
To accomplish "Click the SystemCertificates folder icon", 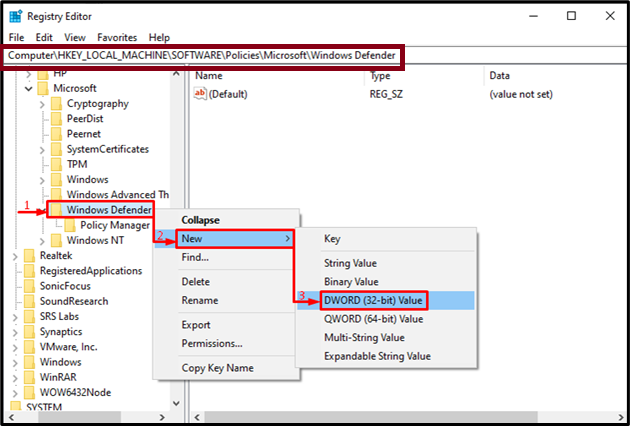I will [57, 149].
